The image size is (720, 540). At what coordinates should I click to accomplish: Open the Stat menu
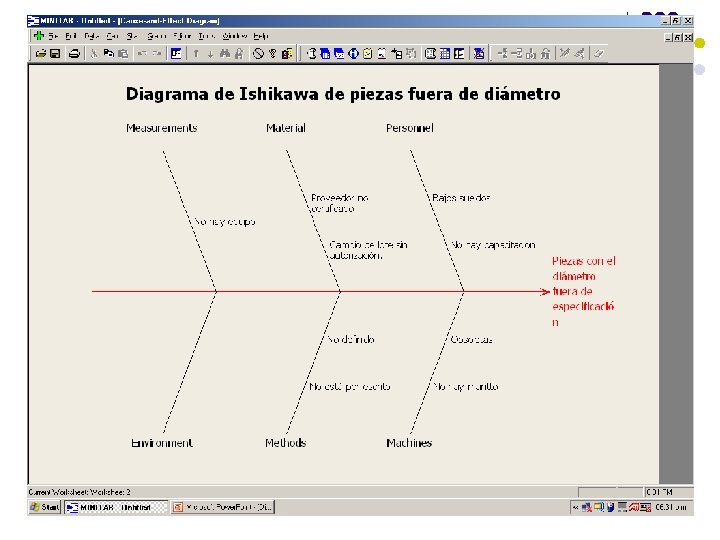click(x=132, y=36)
